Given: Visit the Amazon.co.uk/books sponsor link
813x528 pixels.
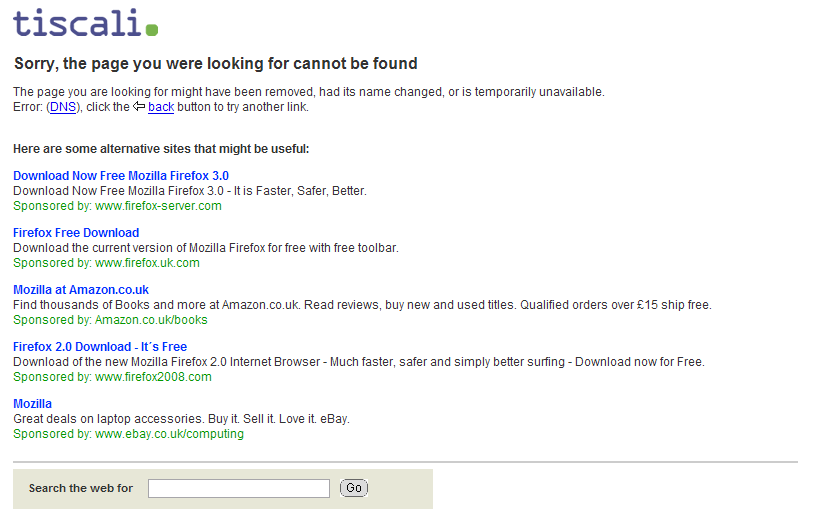Looking at the screenshot, I should pos(151,320).
